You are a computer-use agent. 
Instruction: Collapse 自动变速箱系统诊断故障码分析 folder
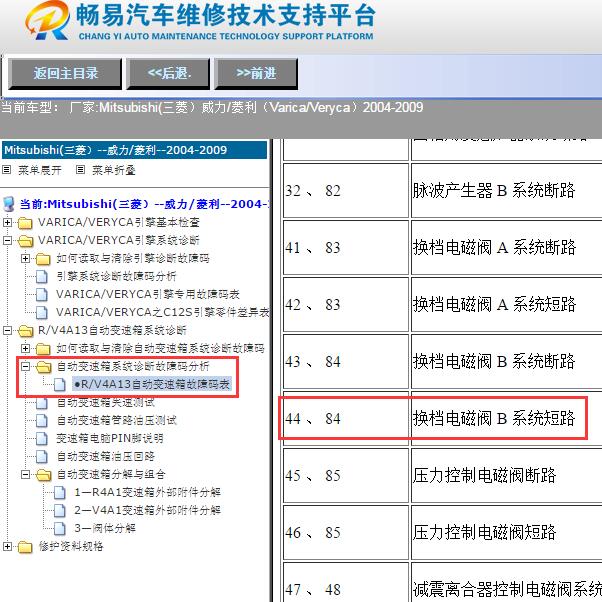[x=25, y=366]
